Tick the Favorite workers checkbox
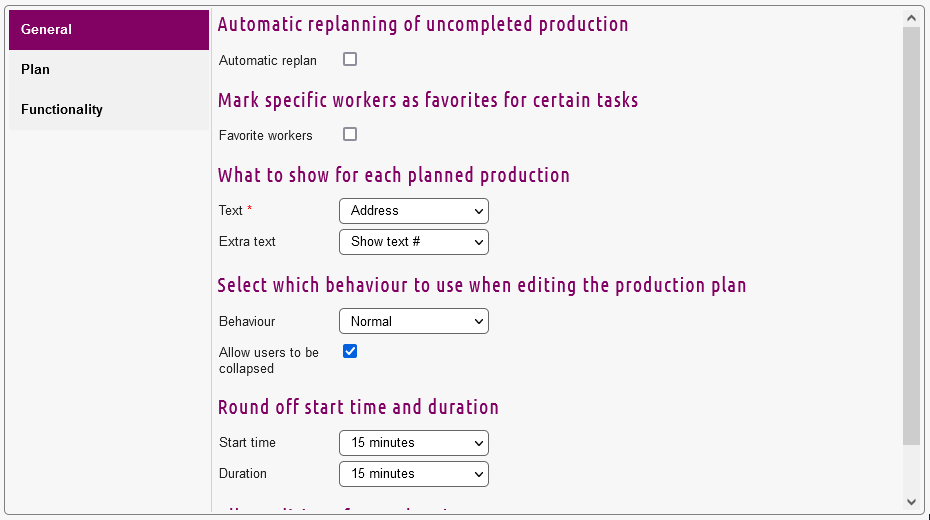930x520 pixels. [350, 134]
